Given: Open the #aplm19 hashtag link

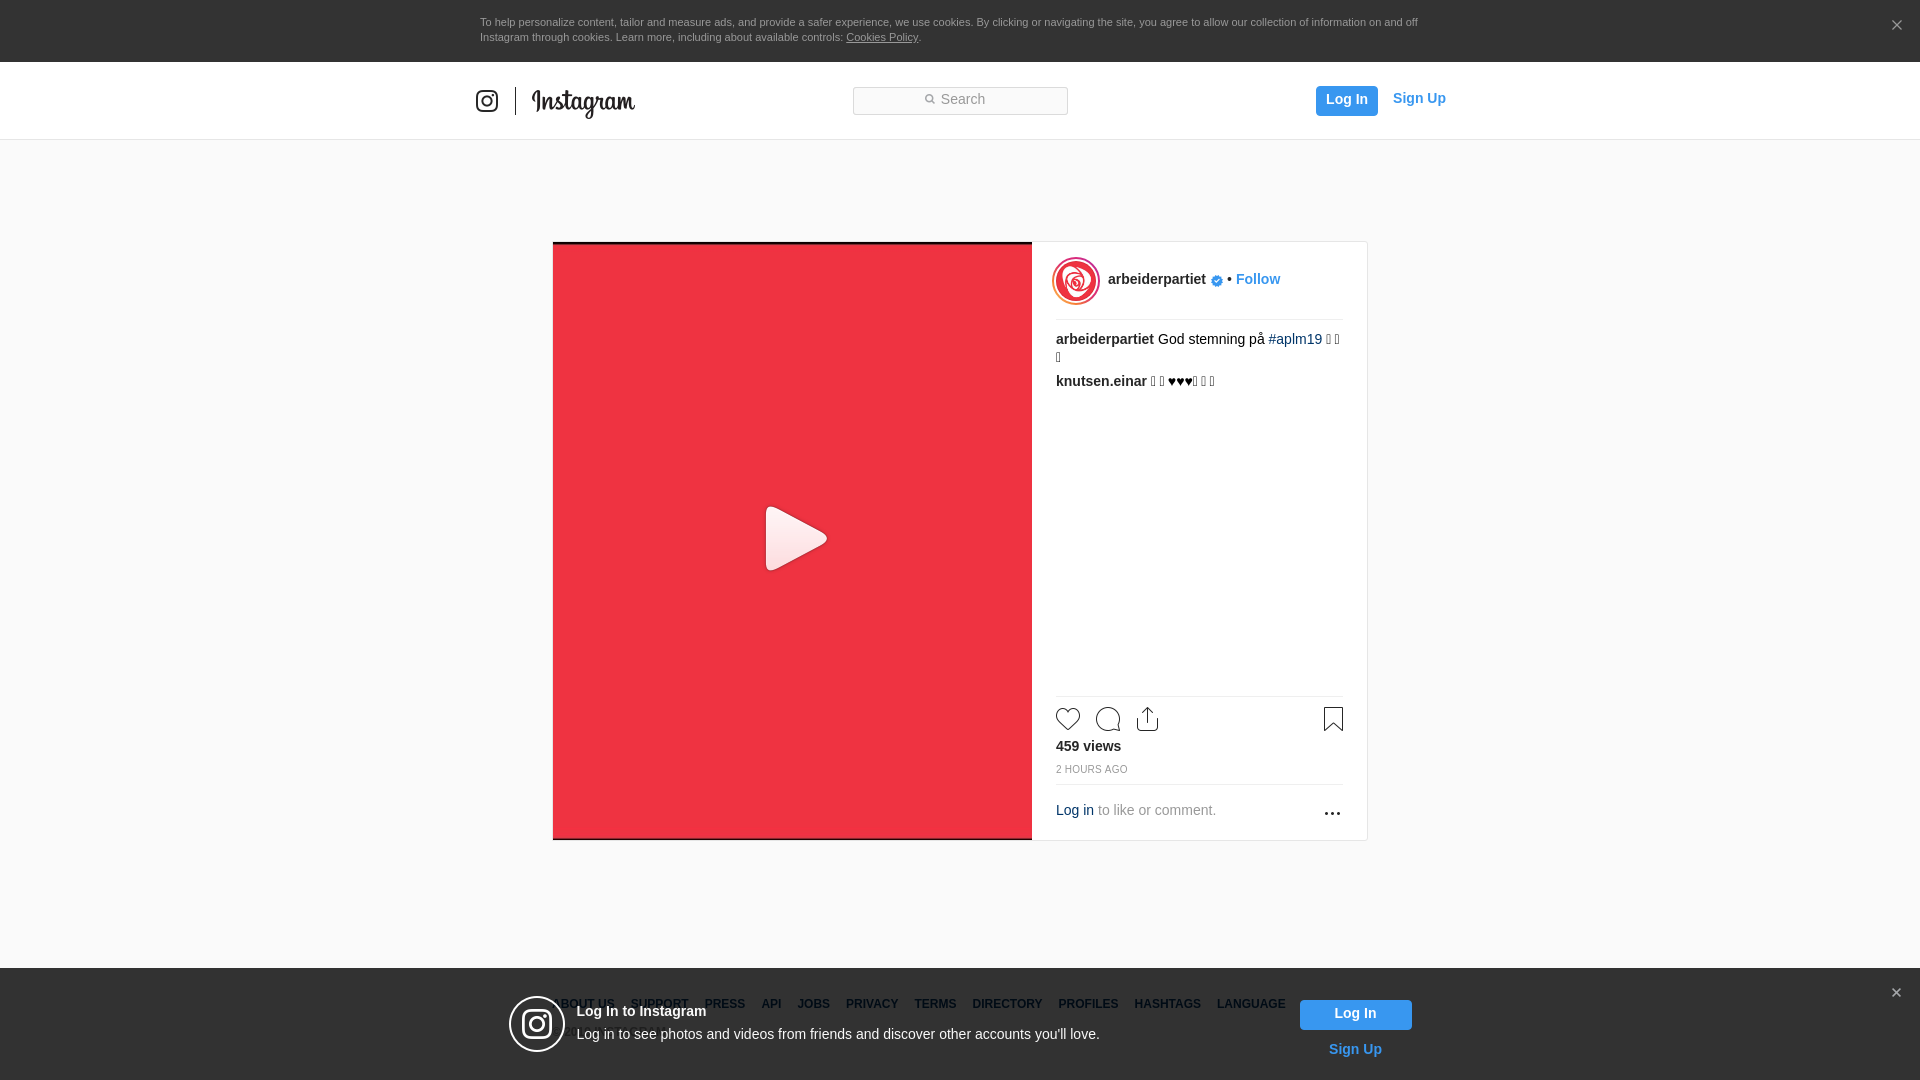Looking at the screenshot, I should point(1295,339).
